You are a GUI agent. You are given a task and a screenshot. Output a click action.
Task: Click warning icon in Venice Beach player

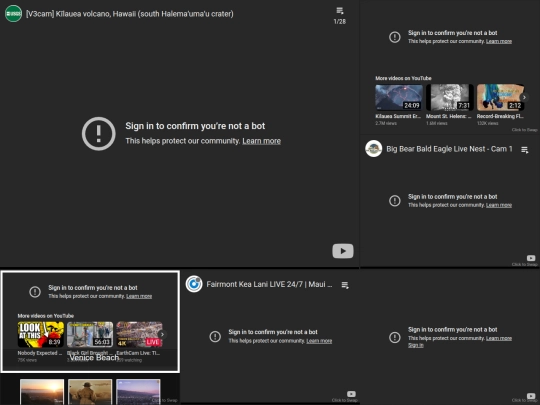[35, 292]
